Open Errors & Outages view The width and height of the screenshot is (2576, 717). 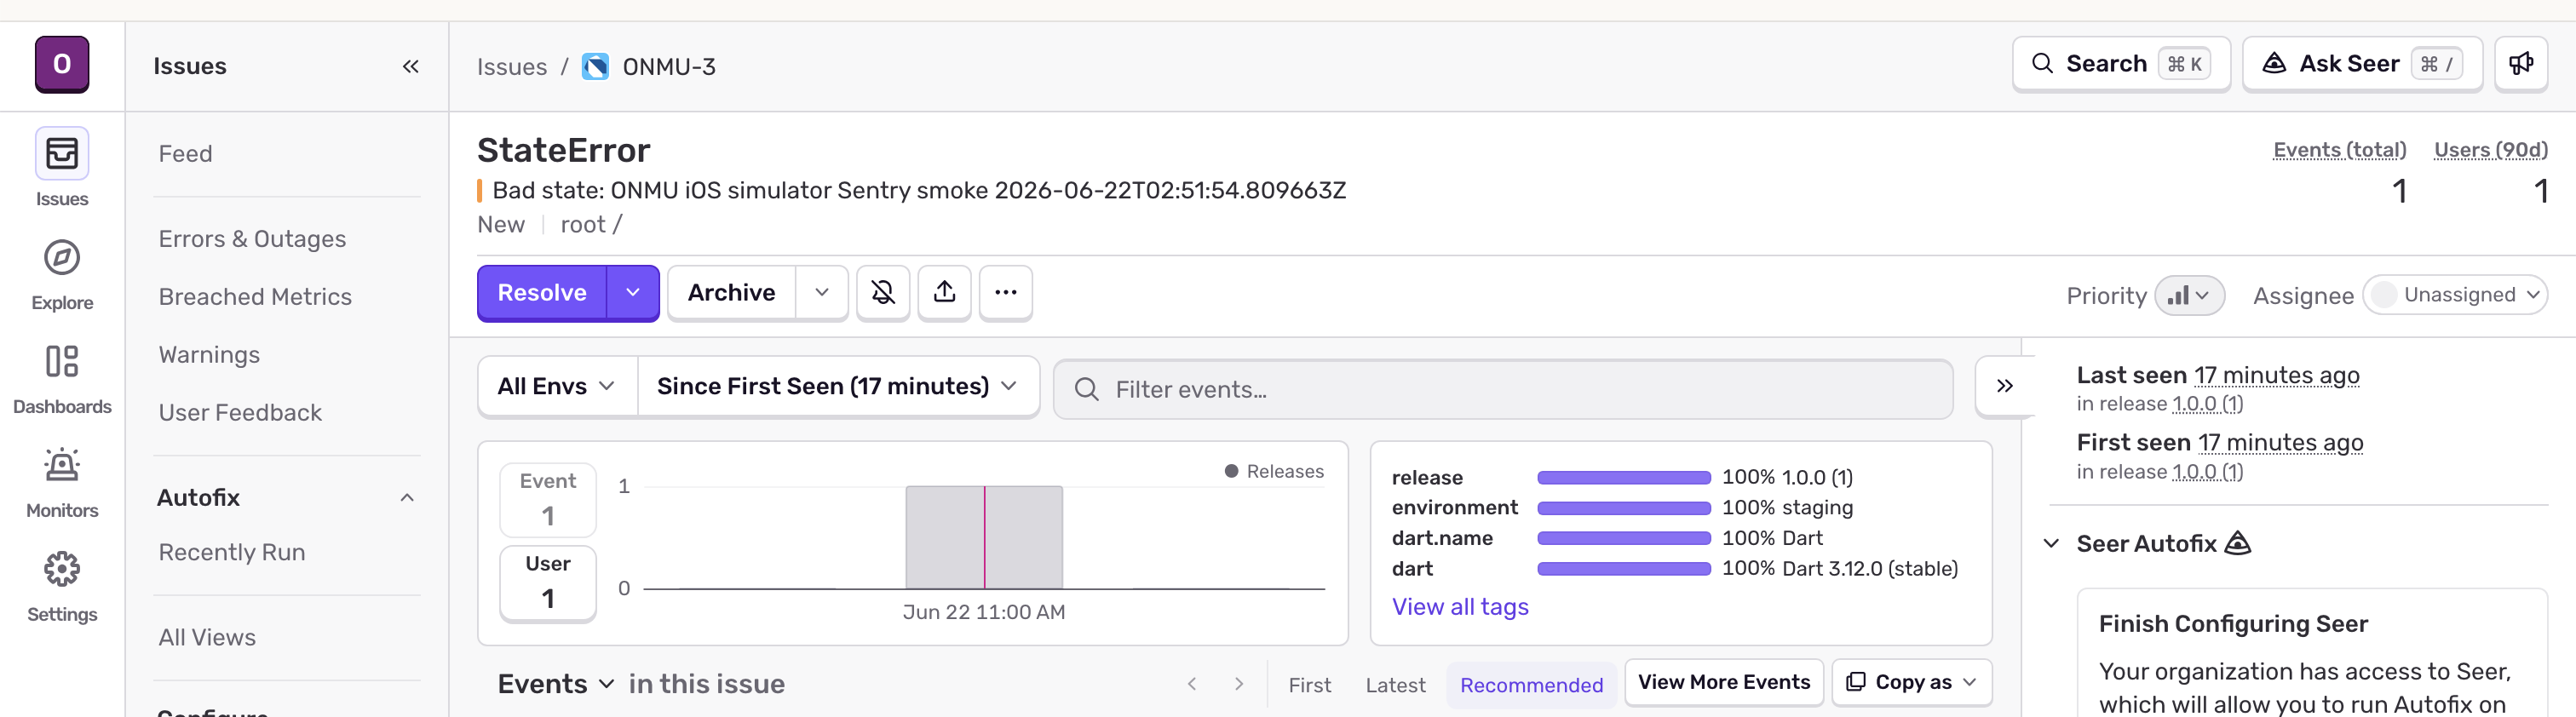pos(252,239)
